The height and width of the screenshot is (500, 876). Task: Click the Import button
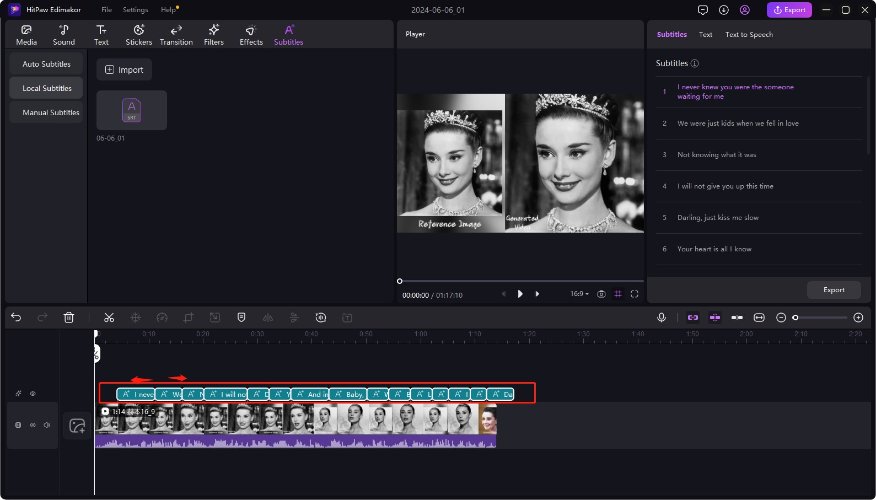point(124,70)
